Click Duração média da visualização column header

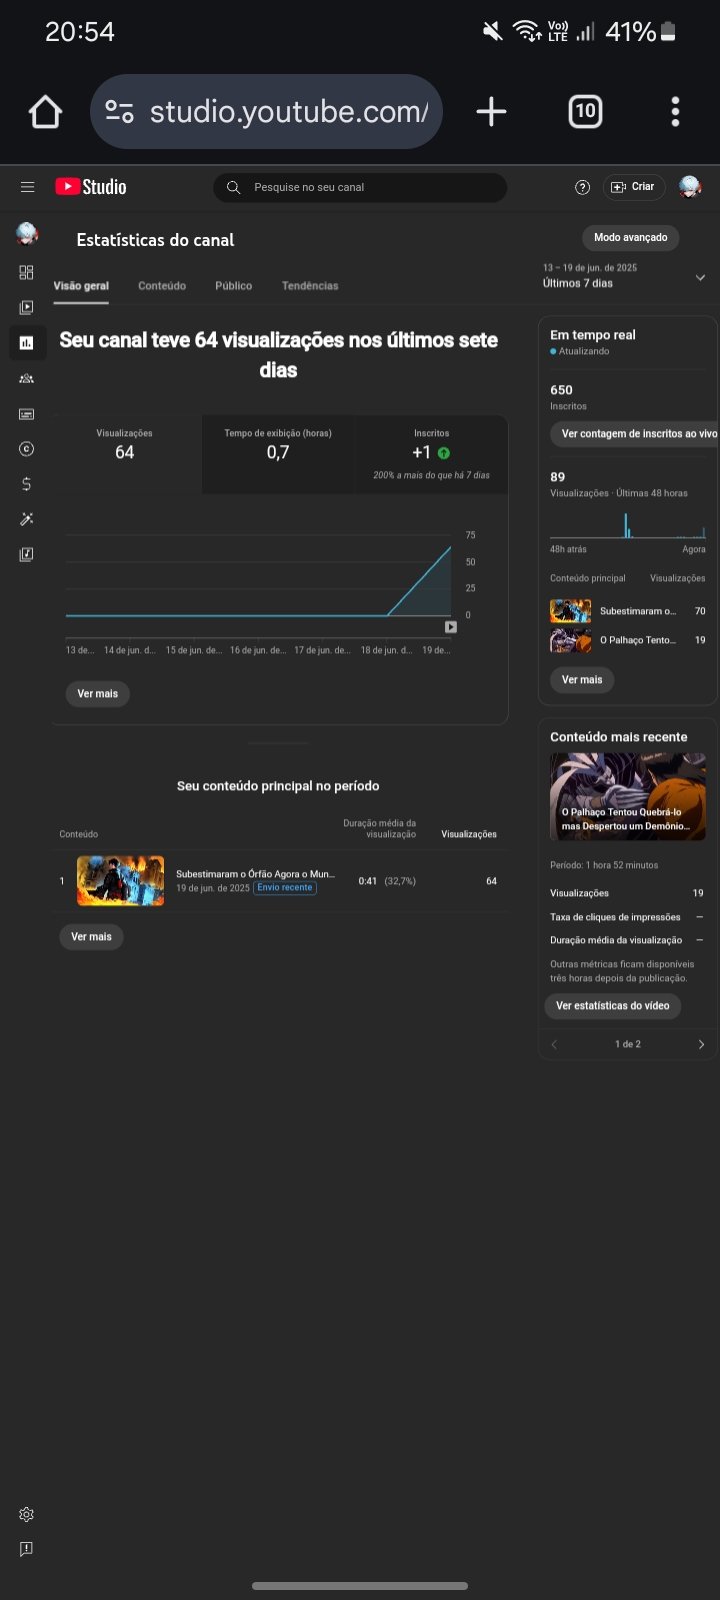coord(380,829)
